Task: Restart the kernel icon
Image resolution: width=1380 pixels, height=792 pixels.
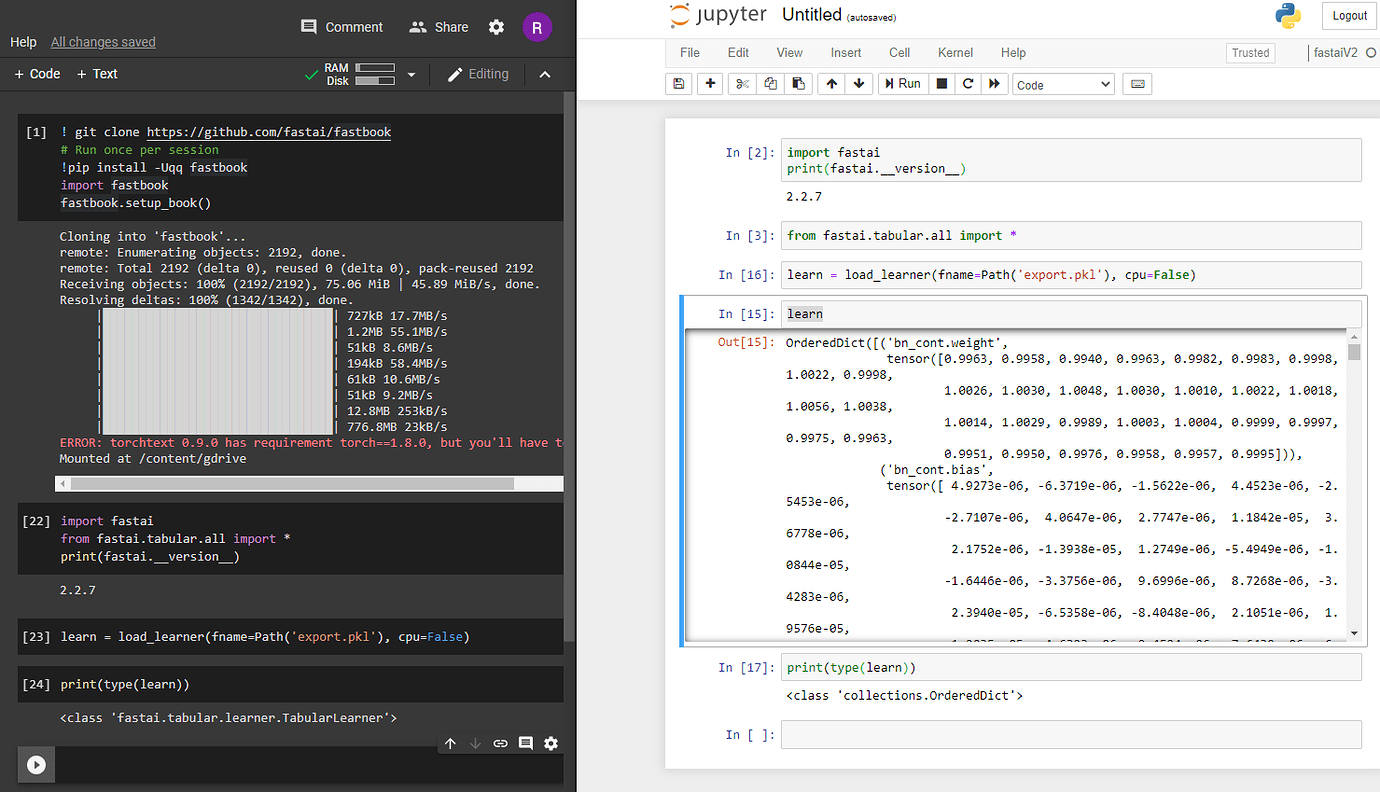Action: pos(968,84)
